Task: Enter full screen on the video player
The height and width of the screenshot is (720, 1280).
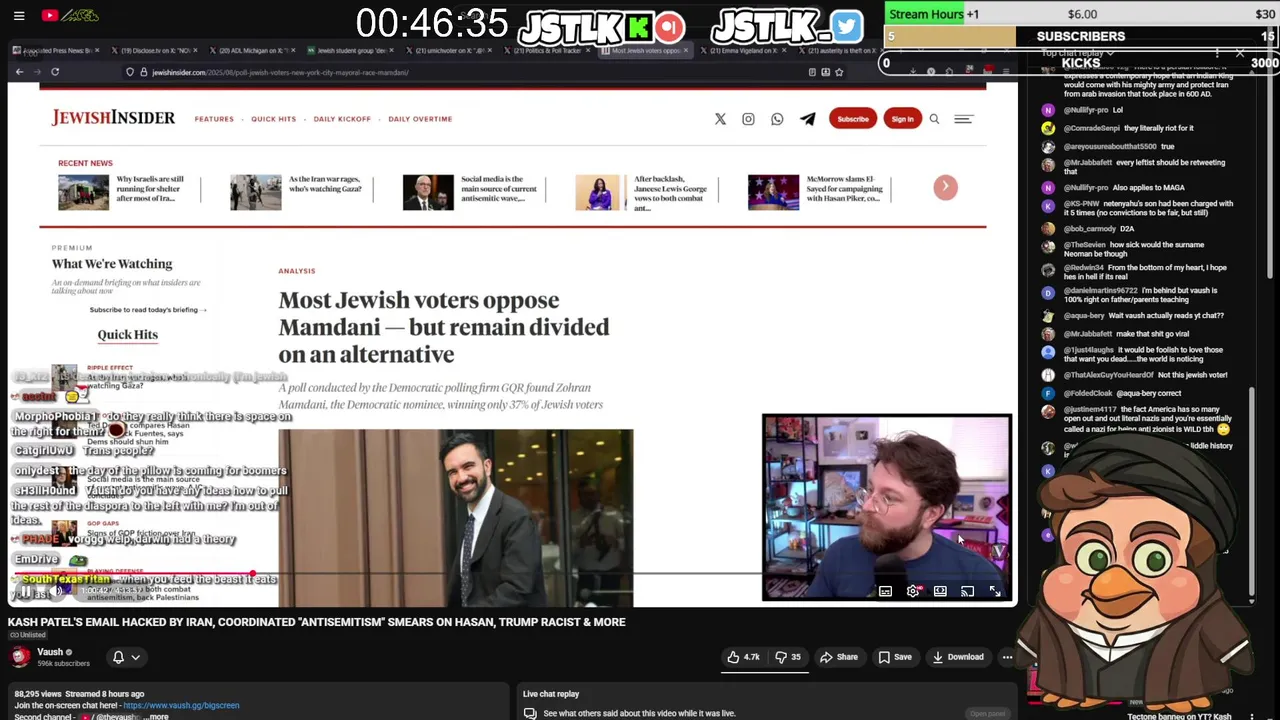Action: point(995,591)
